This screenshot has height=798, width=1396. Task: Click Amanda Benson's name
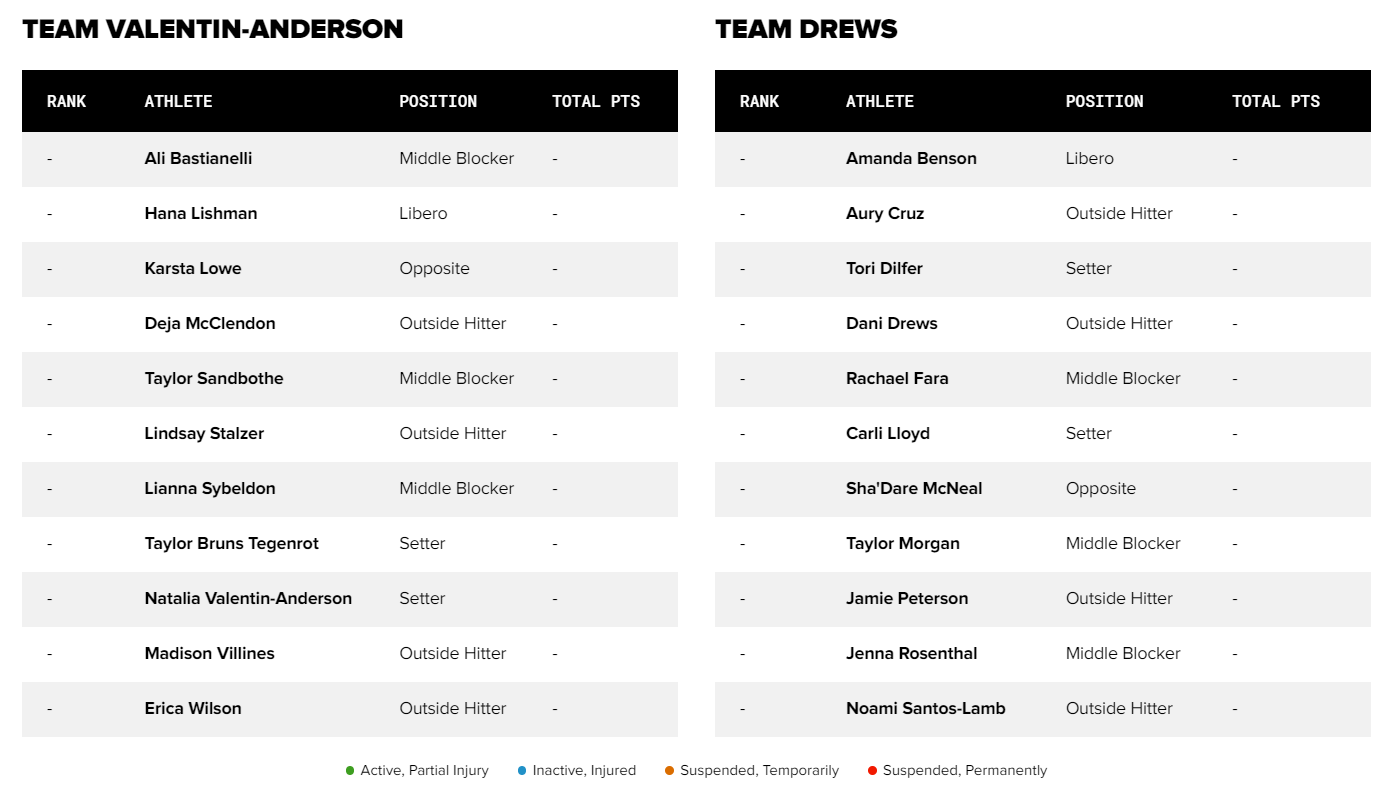(911, 158)
